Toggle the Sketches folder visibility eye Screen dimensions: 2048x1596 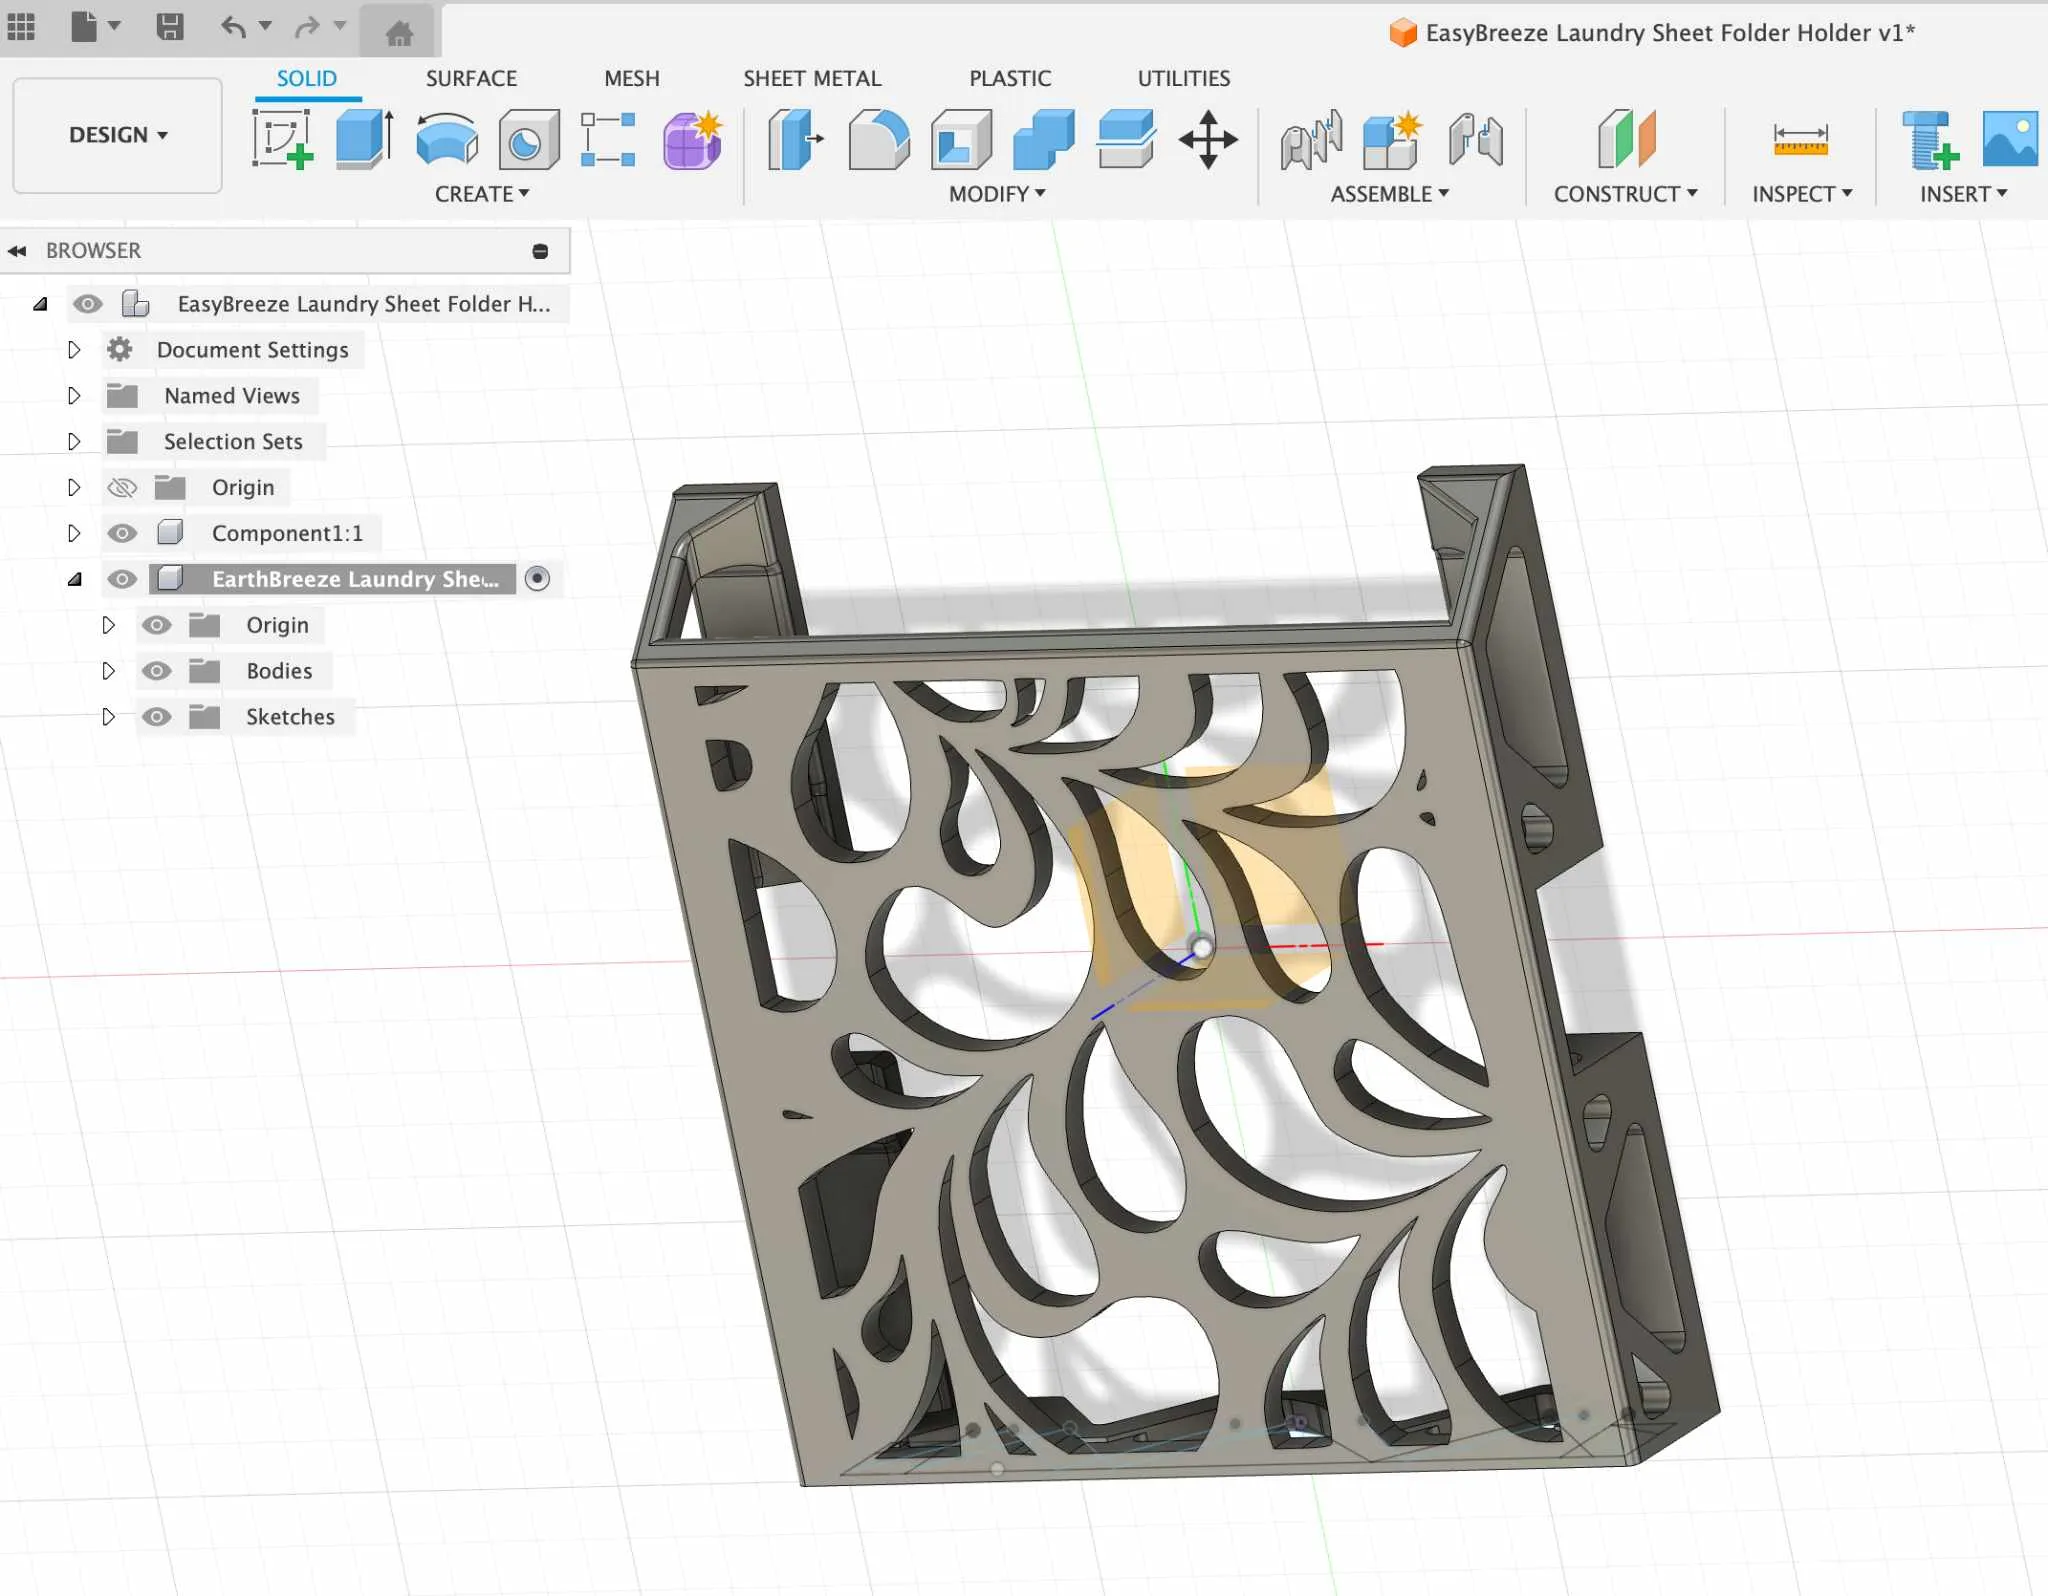click(157, 717)
